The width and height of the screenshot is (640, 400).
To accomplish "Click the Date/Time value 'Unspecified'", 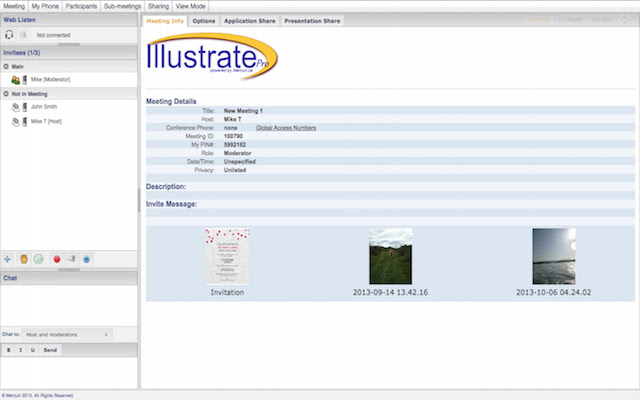I will 240,162.
